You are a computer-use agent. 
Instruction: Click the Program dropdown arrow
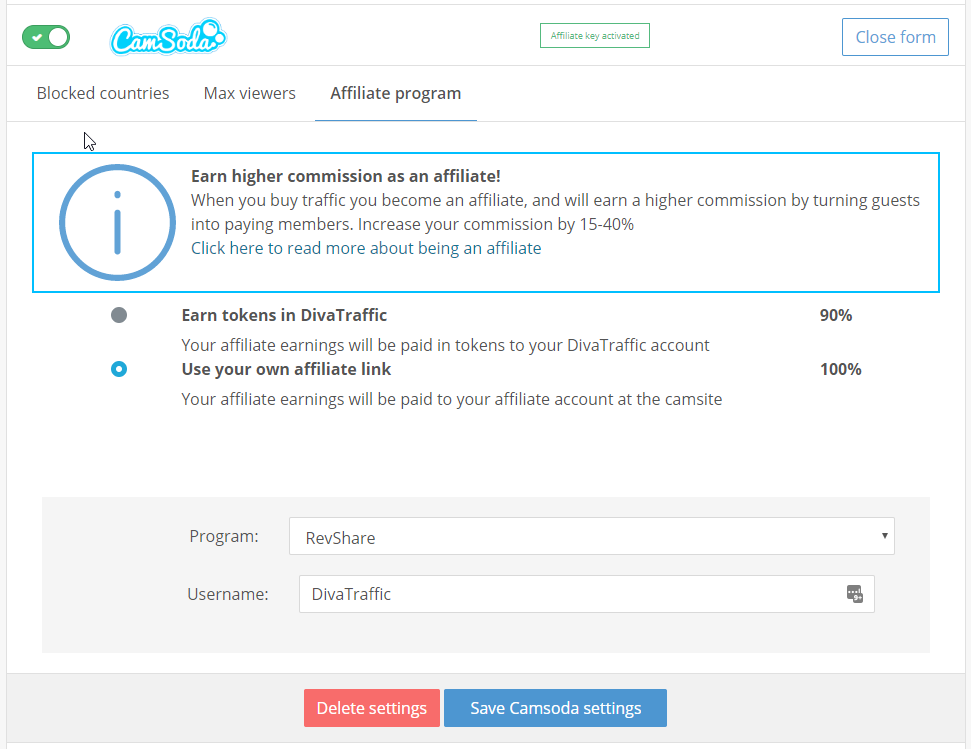tap(884, 536)
